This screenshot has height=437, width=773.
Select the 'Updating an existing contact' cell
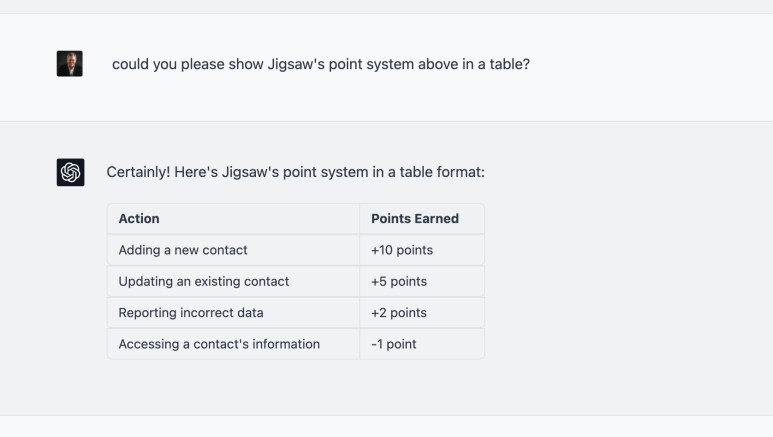233,281
